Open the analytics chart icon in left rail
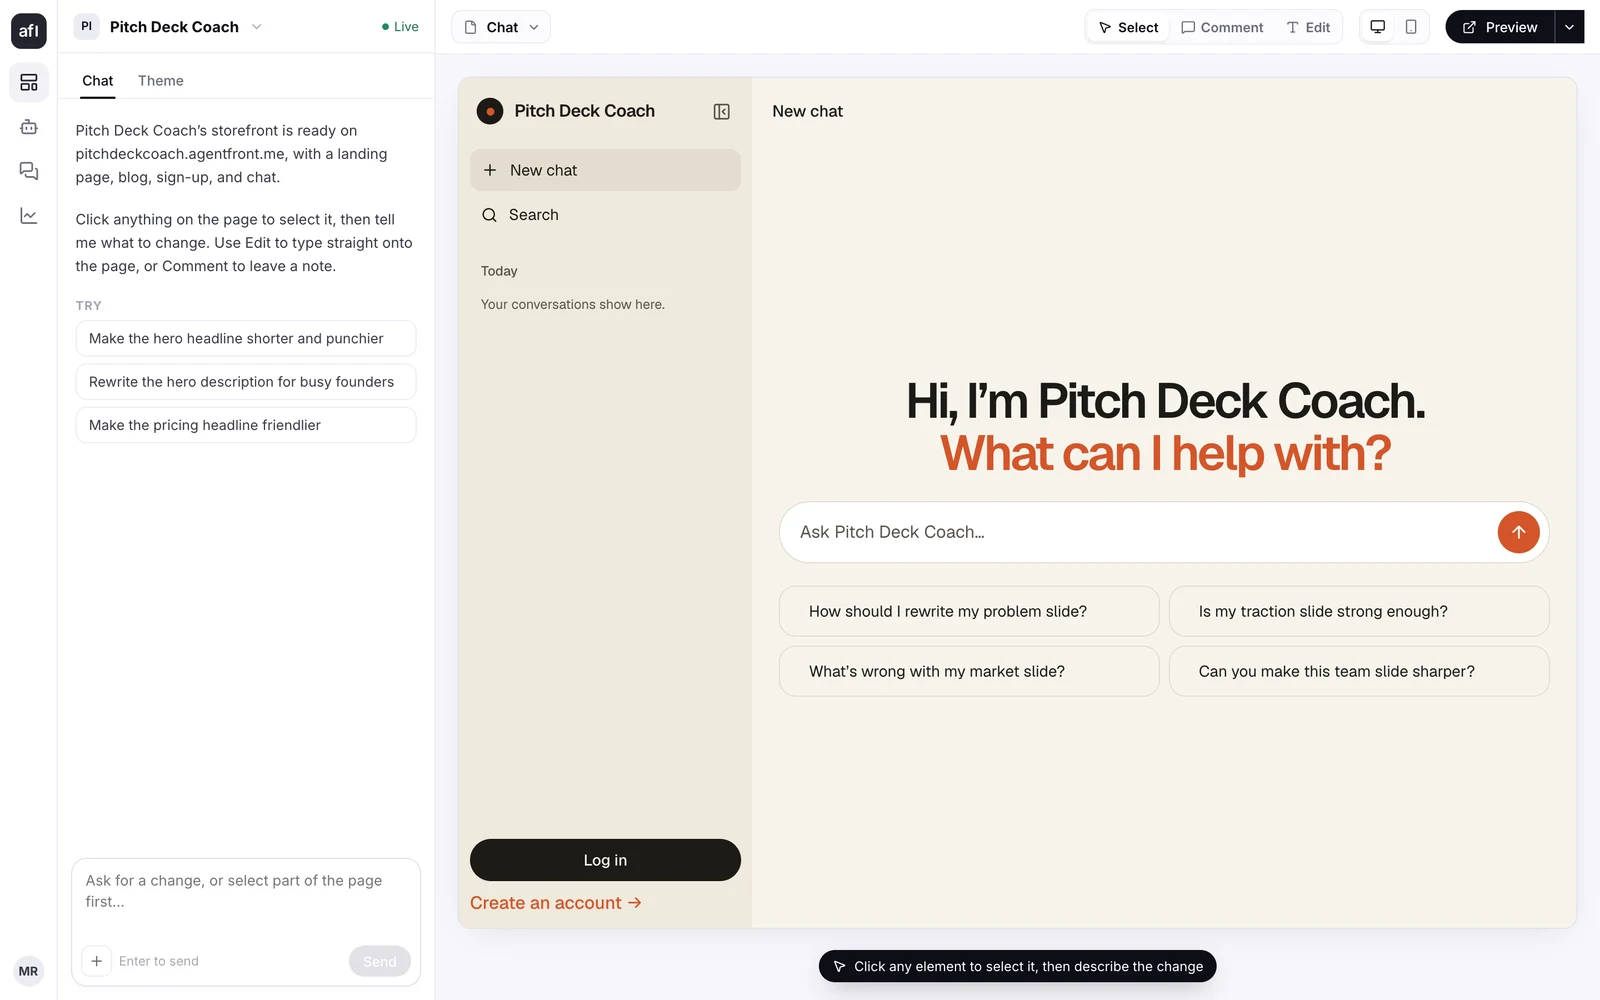Screen dimensions: 1600x1000 29,216
